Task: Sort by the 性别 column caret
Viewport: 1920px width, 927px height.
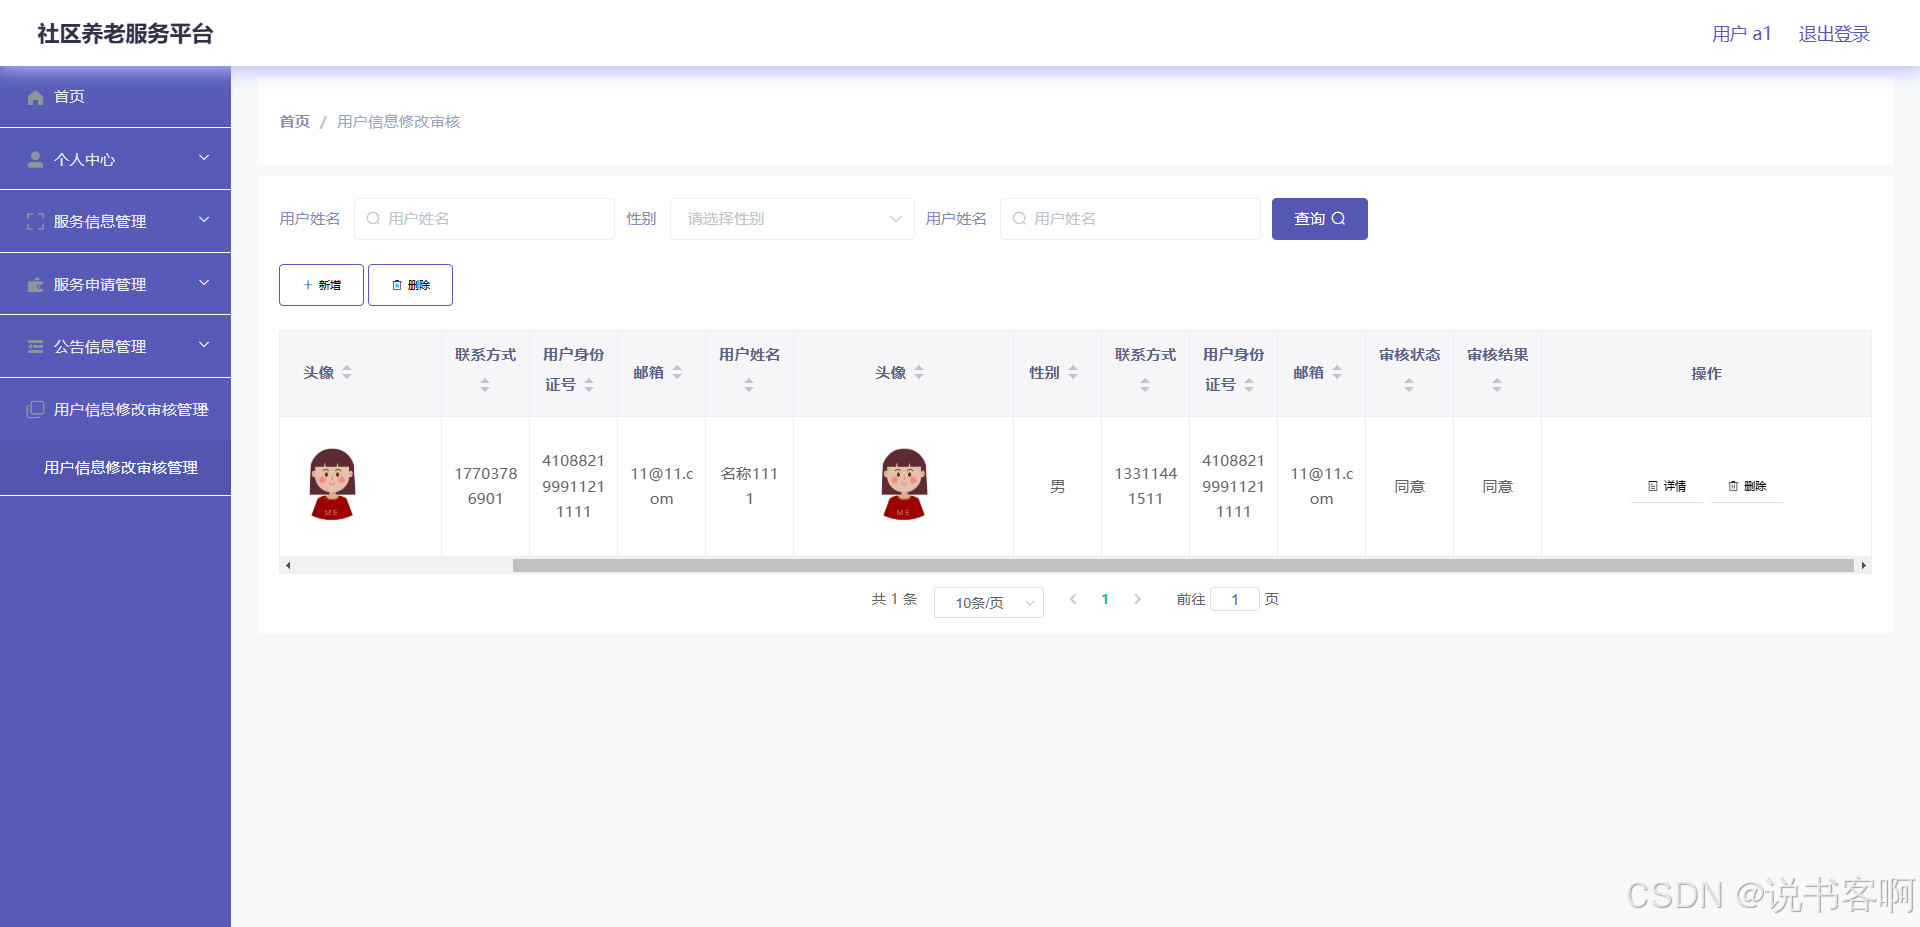Action: (1073, 372)
